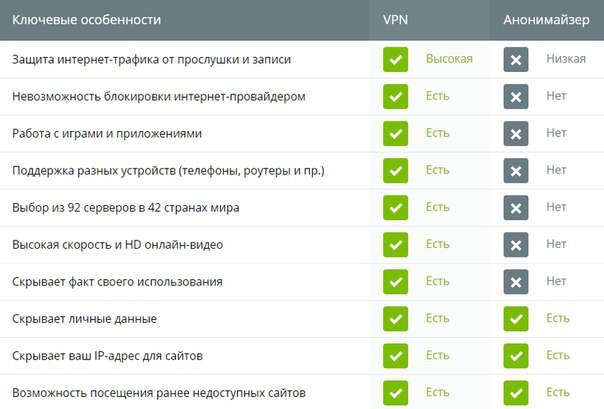Viewport: 604px width, 409px height.
Task: Click VPN checkmark for Работа с играми row
Action: (395, 134)
